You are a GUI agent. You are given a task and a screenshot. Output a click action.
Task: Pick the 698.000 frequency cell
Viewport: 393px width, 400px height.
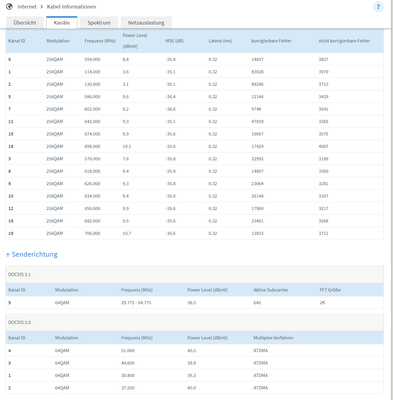[x=92, y=146]
